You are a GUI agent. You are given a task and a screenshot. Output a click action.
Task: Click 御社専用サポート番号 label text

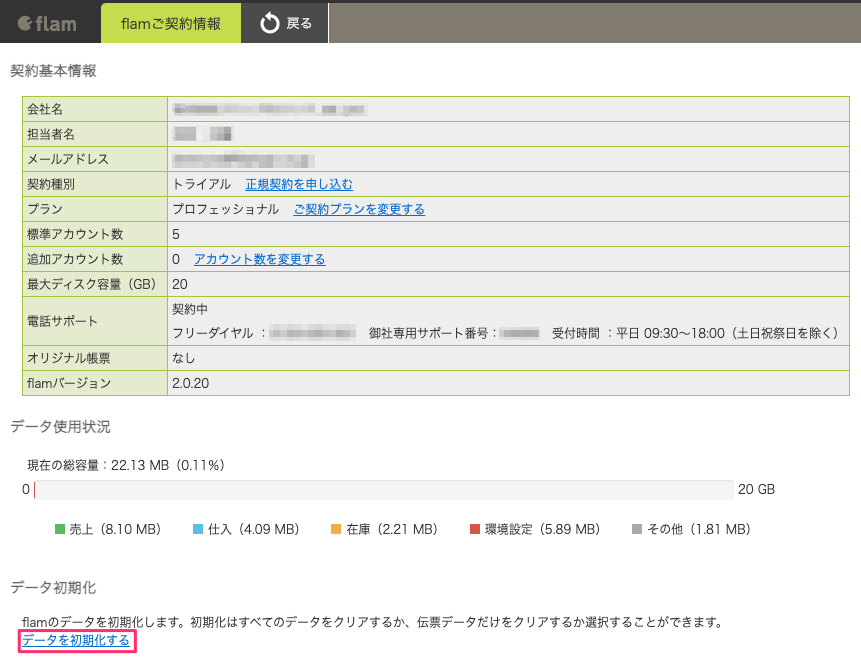[x=428, y=333]
